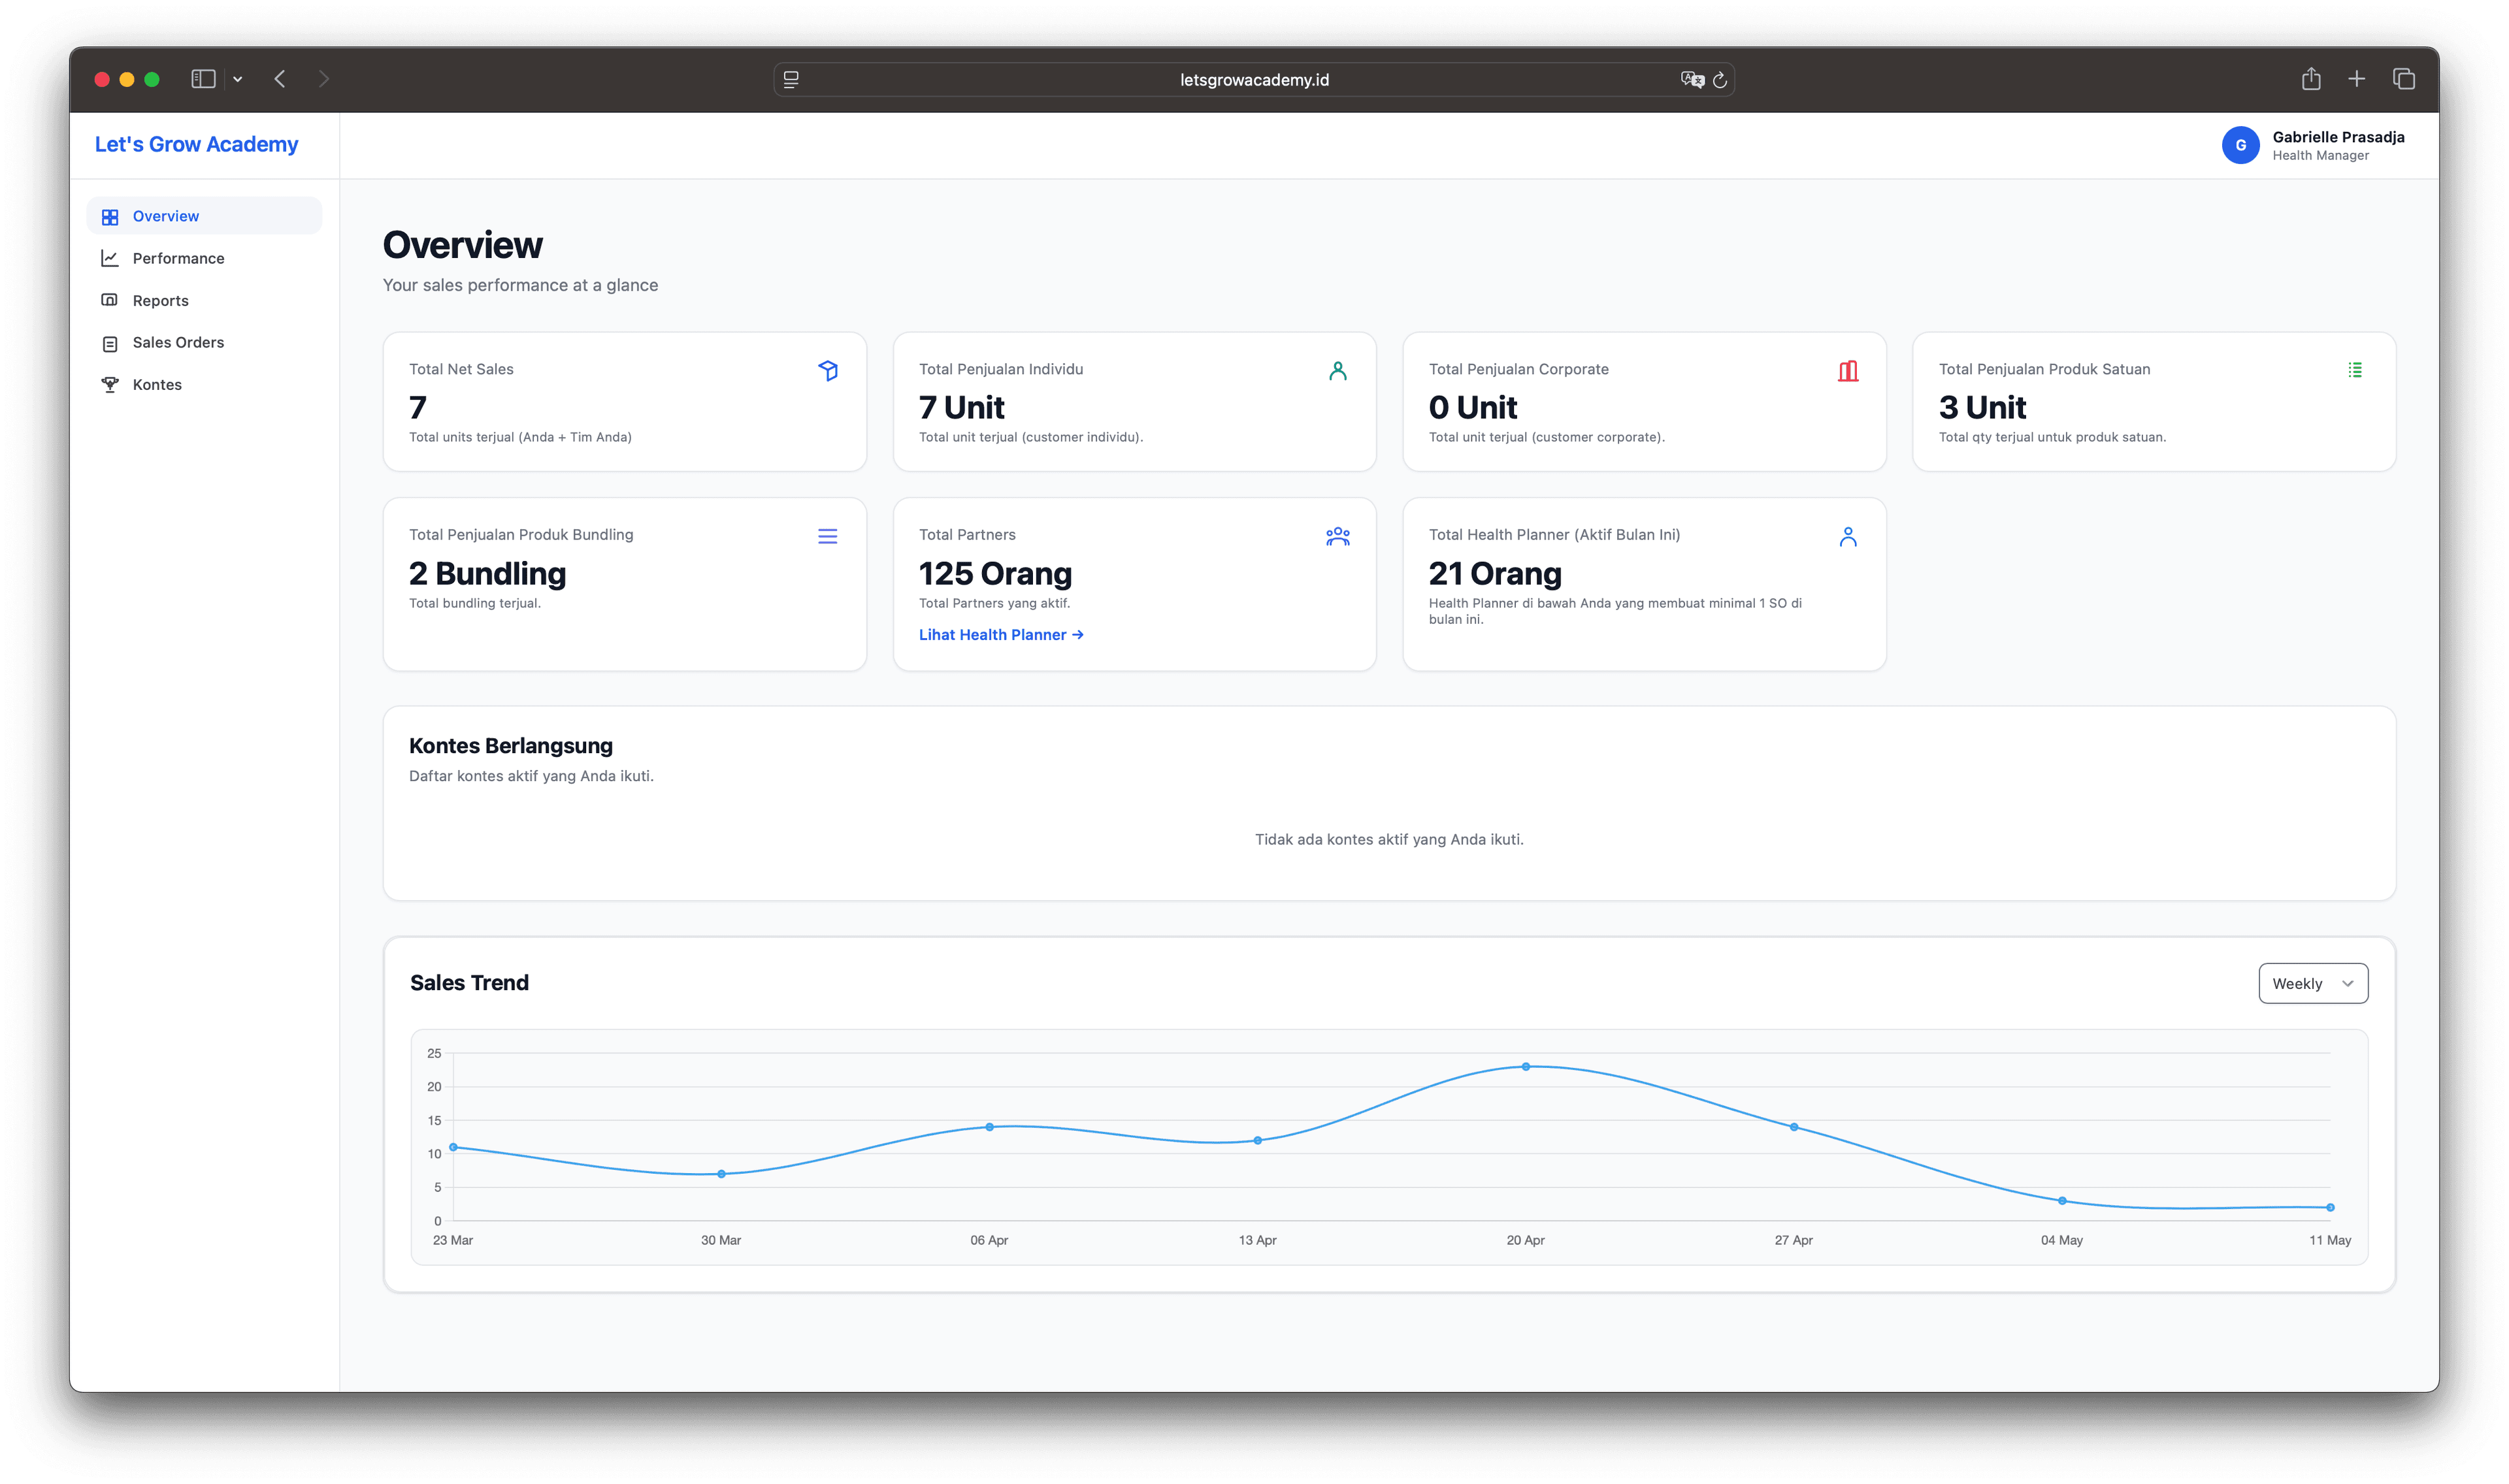This screenshot has width=2509, height=1484.
Task: Click the '0 Unit' value
Action: click(1473, 408)
